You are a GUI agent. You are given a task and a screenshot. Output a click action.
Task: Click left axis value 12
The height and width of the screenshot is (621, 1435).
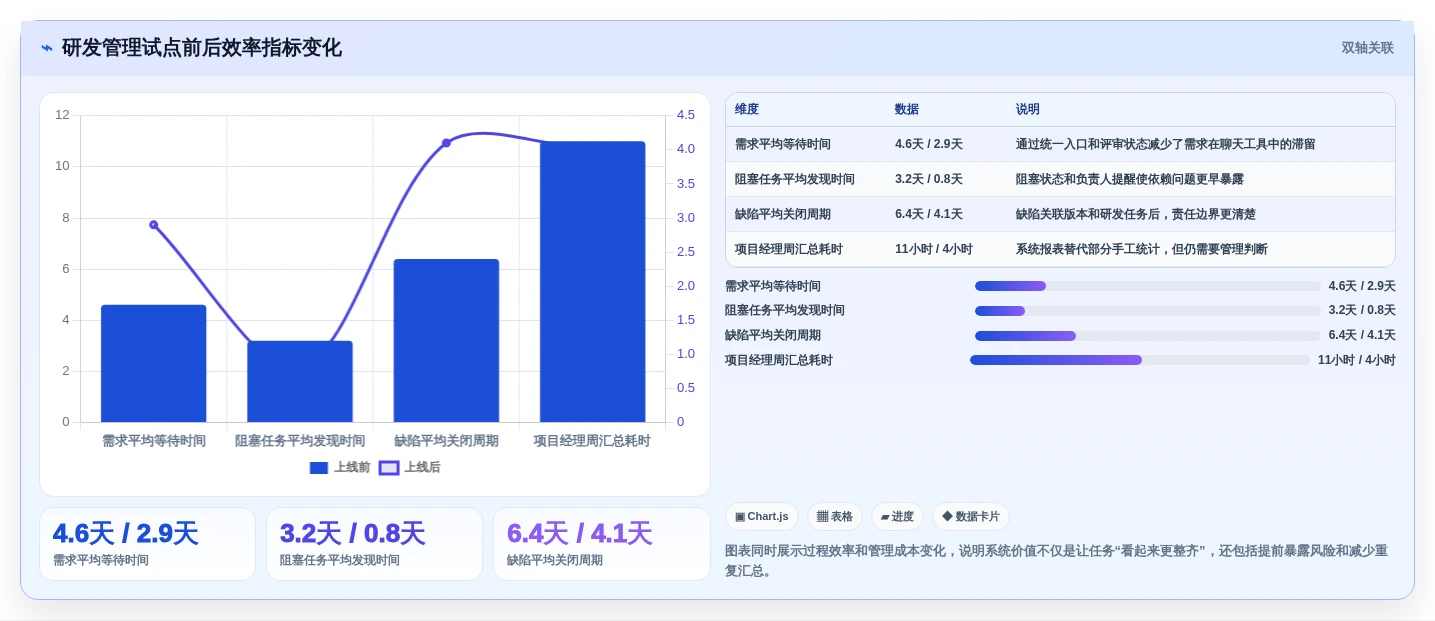(62, 115)
